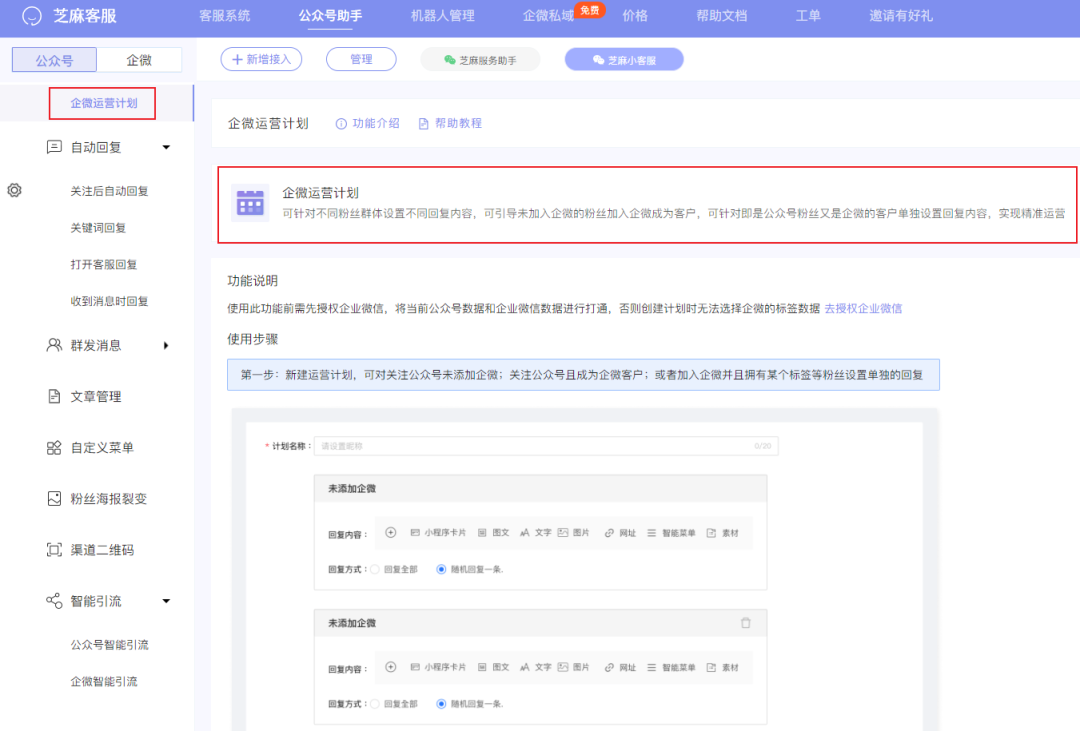Viewport: 1080px width, 731px height.
Task: Open 关键词回复 in the sidebar
Action: point(98,227)
